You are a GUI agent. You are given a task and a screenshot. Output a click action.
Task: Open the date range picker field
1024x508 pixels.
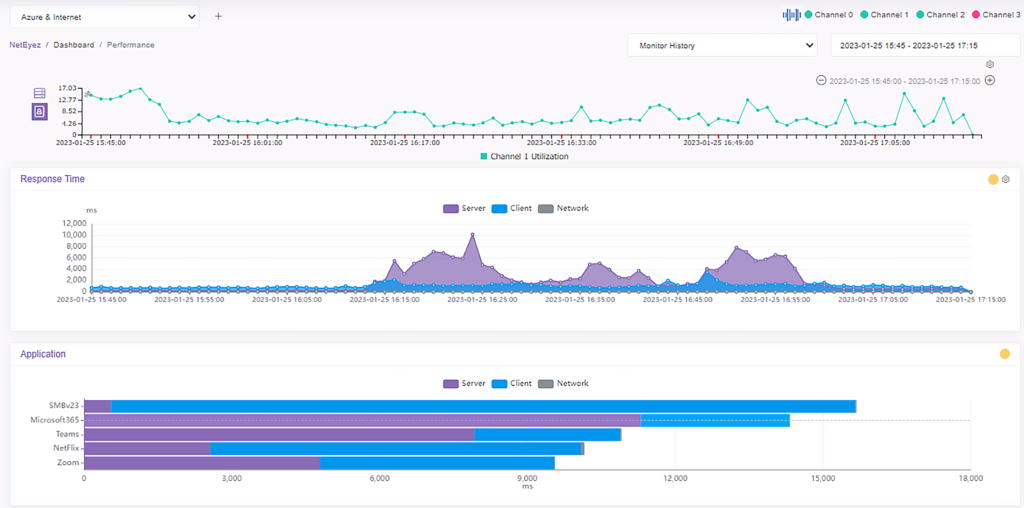click(x=925, y=46)
